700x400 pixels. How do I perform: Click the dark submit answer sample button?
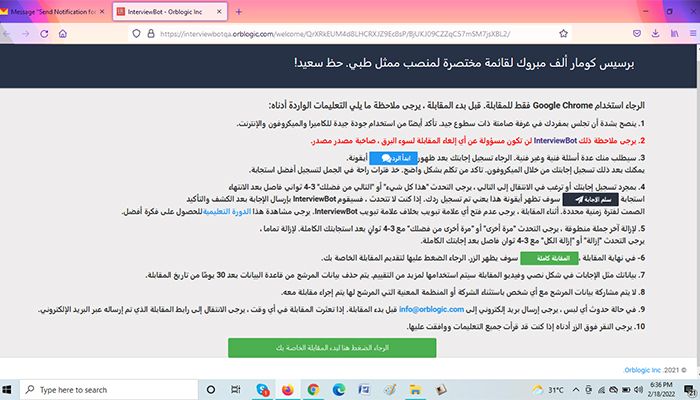(590, 200)
